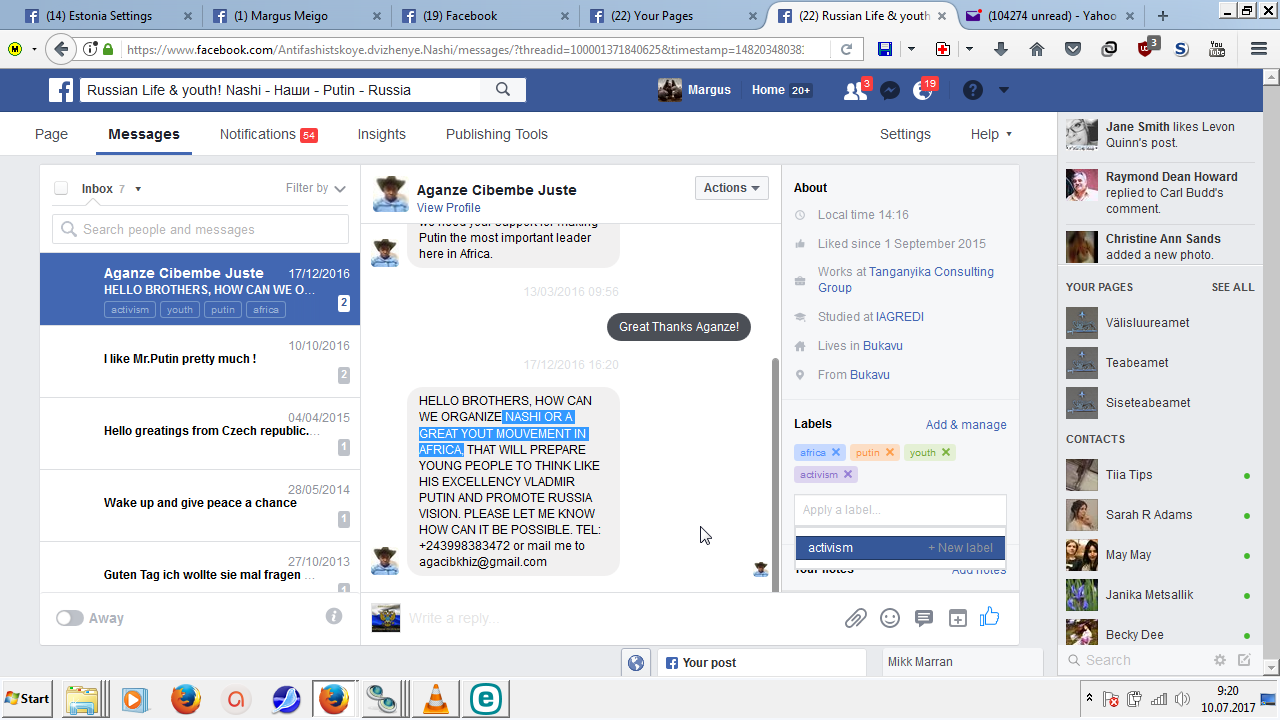Viewport: 1280px width, 720px height.
Task: Open account menu arrow in blue bar
Action: pos(1004,91)
